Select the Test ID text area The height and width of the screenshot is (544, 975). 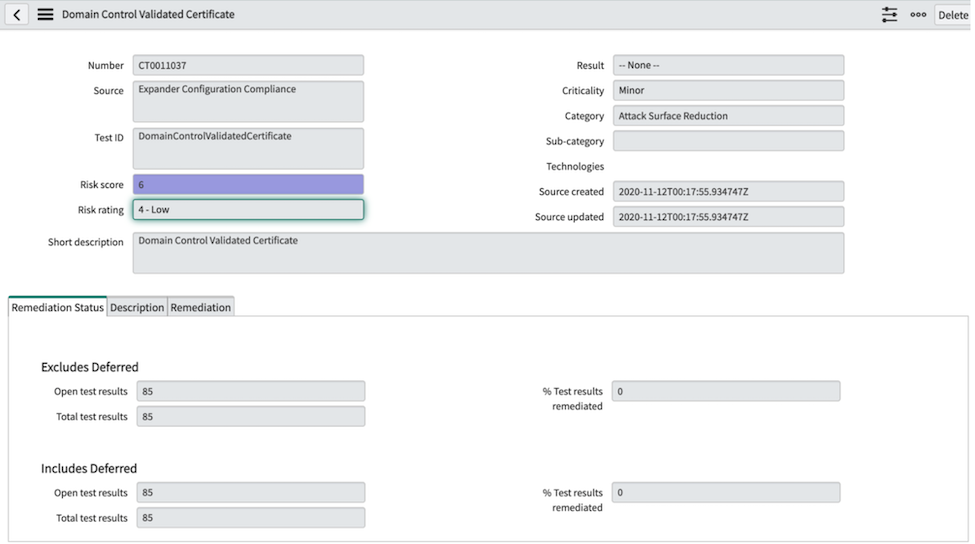click(x=248, y=148)
